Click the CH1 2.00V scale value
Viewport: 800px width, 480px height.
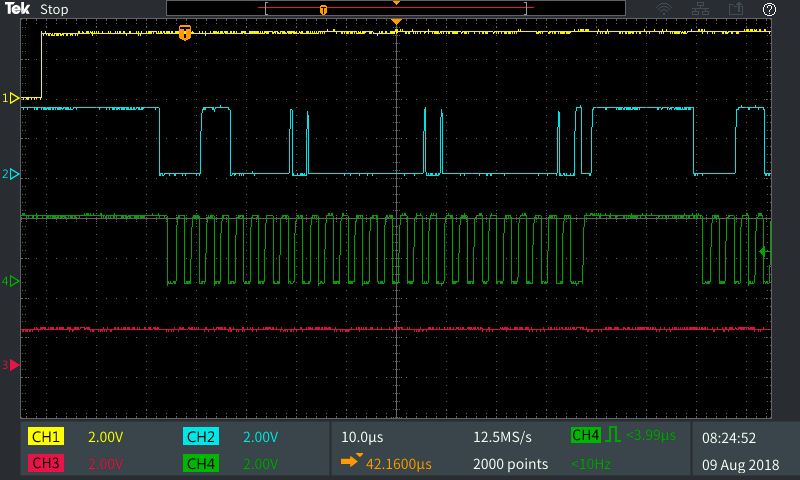tap(106, 437)
